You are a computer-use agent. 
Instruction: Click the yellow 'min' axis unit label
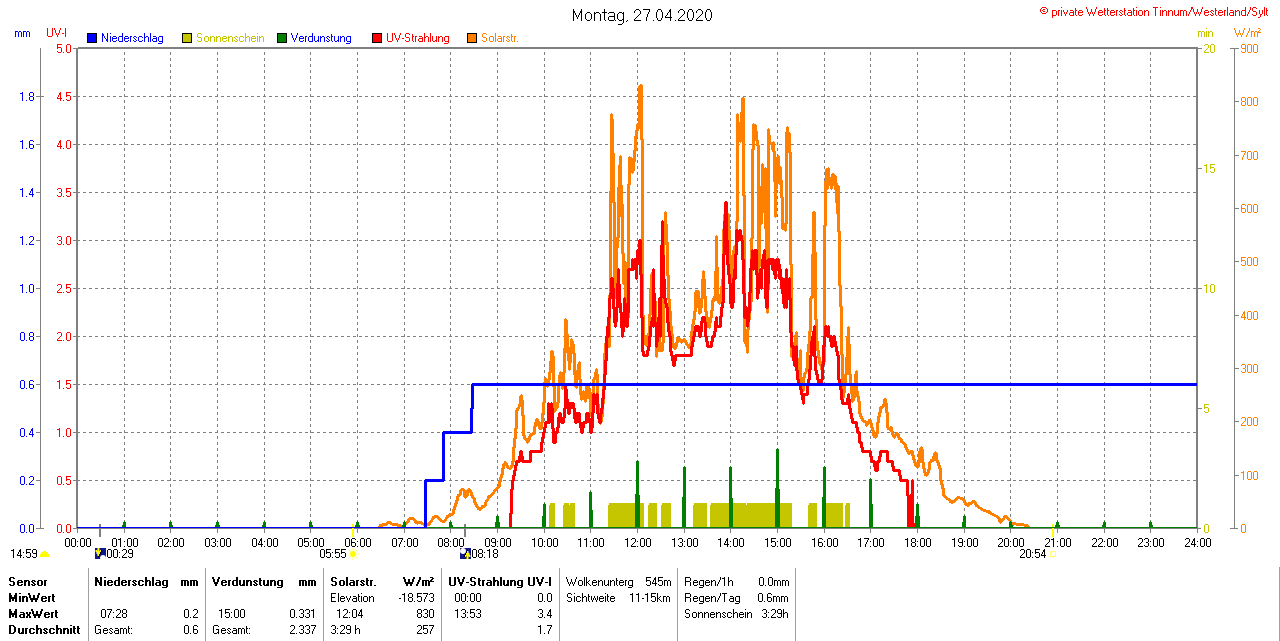tap(1206, 33)
